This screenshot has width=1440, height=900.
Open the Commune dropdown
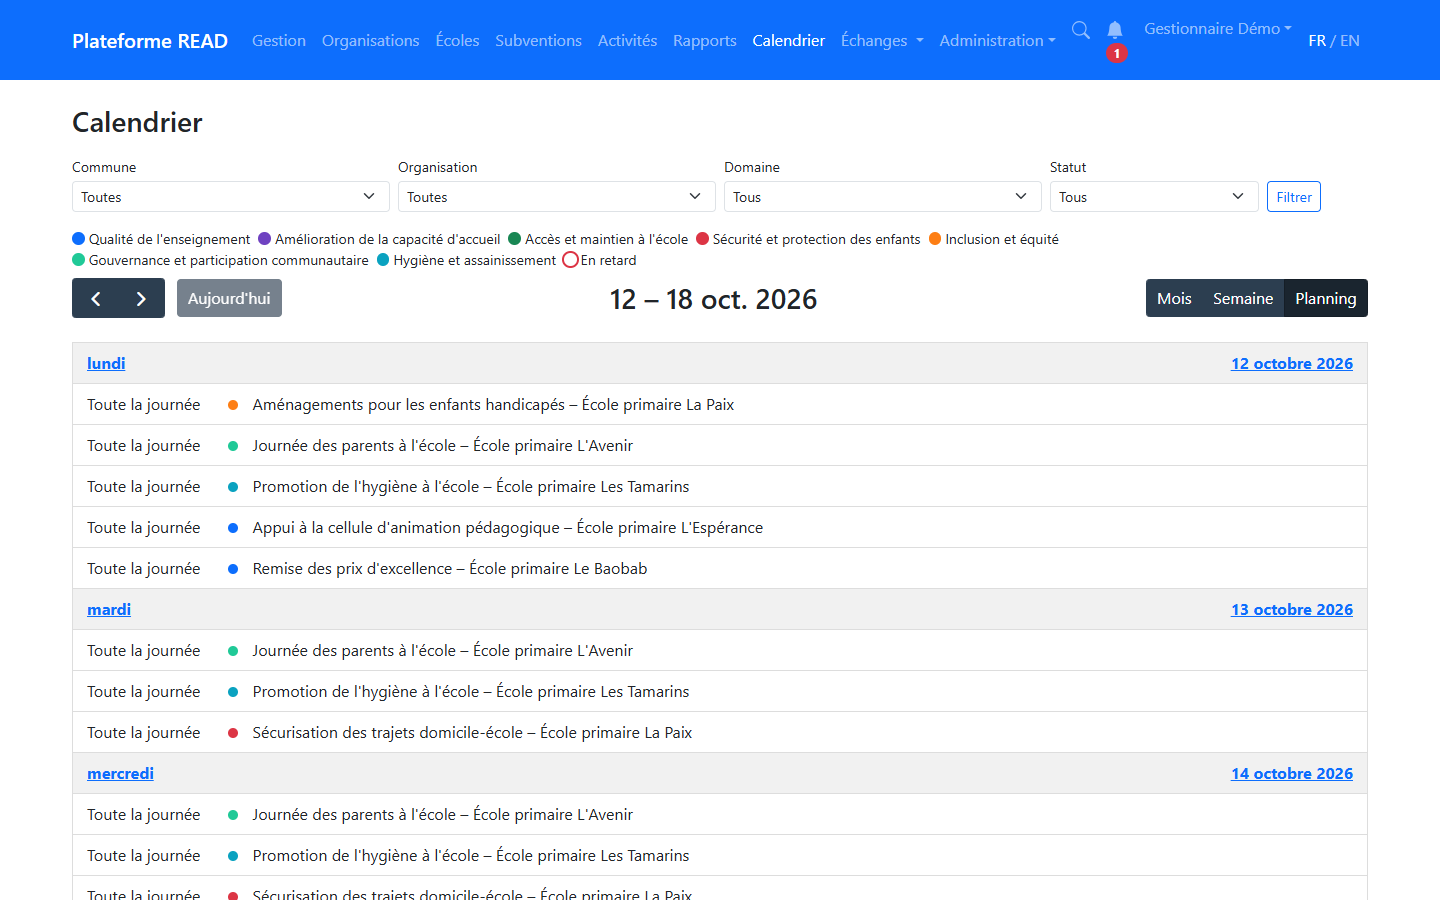click(x=231, y=197)
